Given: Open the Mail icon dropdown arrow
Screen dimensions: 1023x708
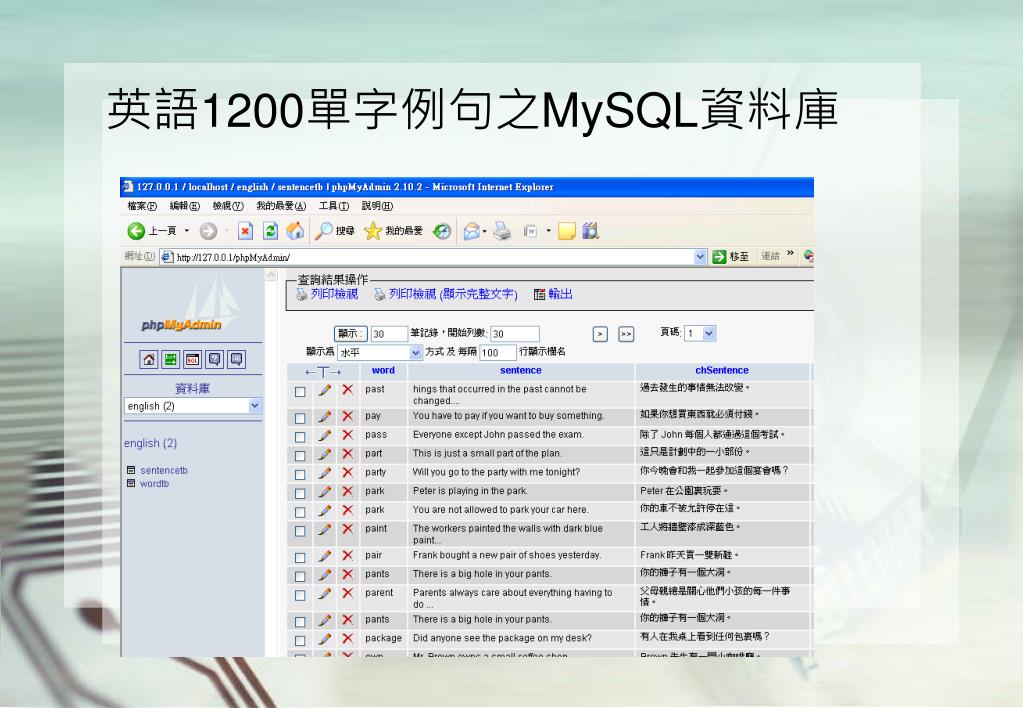Looking at the screenshot, I should 484,232.
